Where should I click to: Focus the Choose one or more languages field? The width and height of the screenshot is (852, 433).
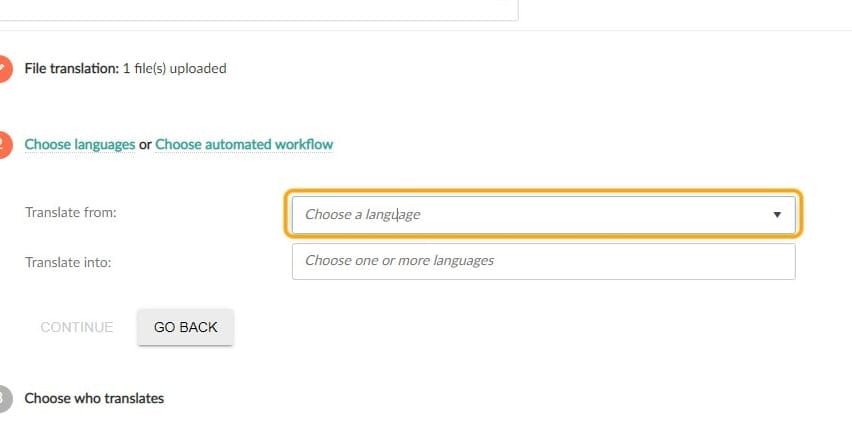coord(543,261)
